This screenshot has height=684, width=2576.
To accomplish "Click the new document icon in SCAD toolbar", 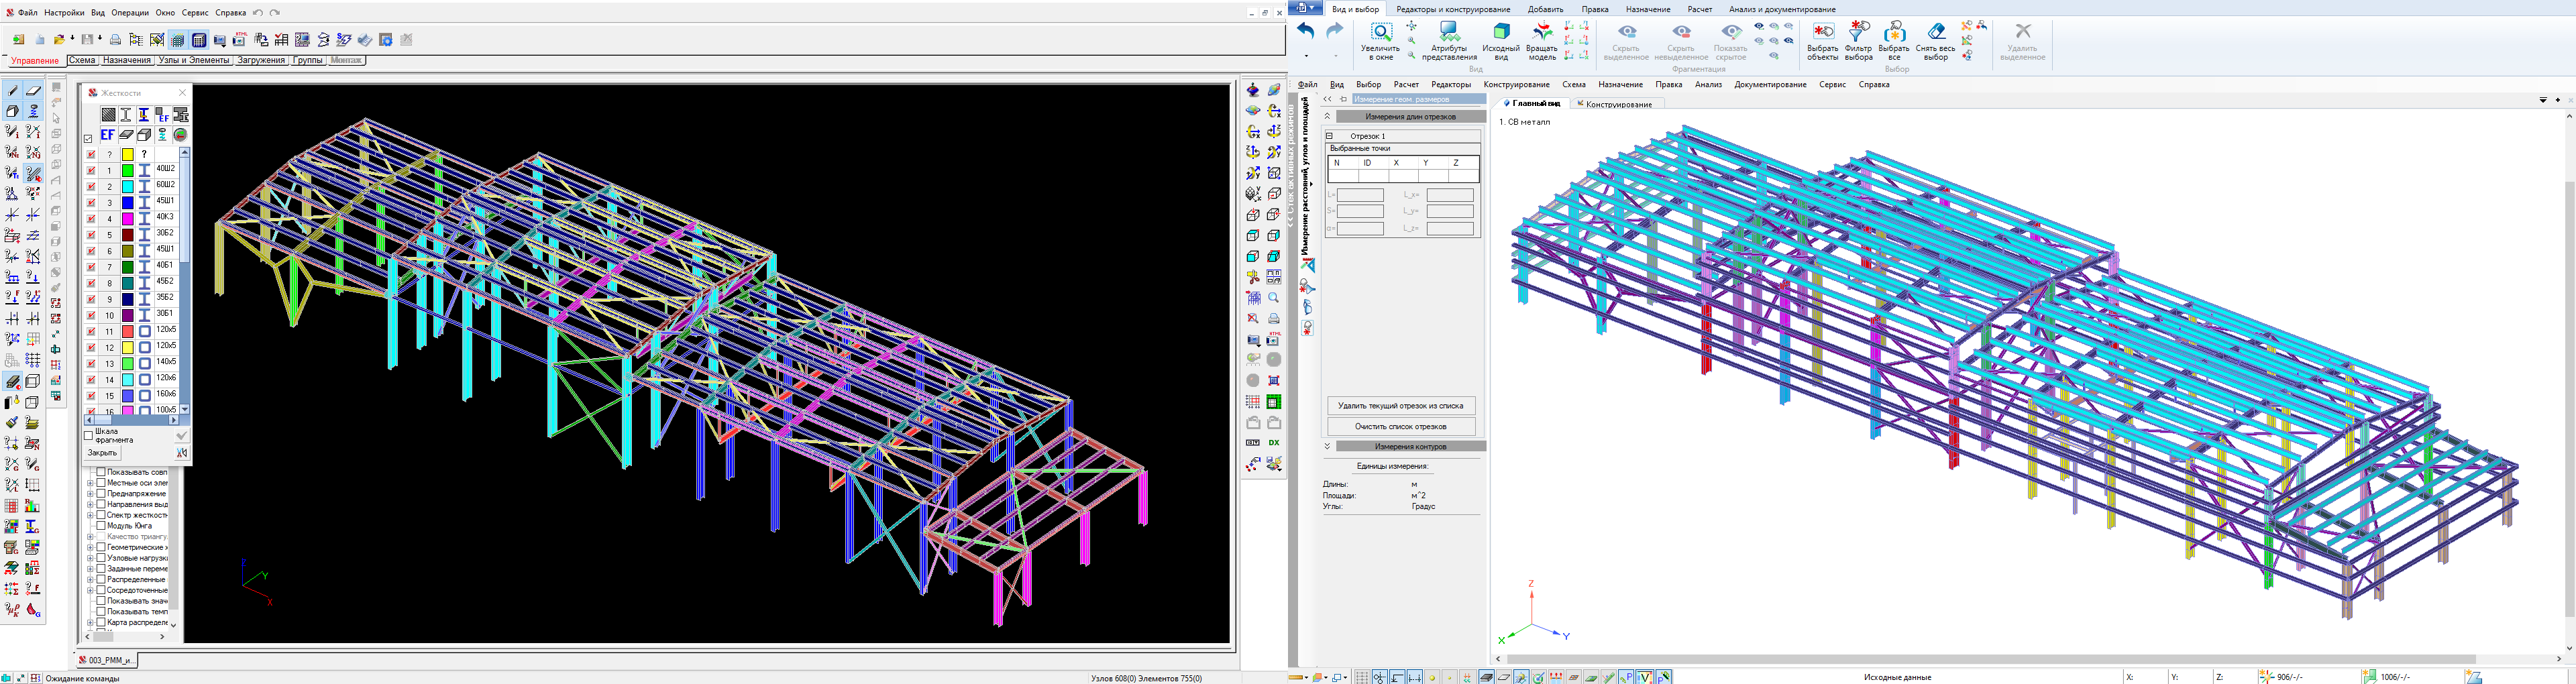I will tap(40, 40).
